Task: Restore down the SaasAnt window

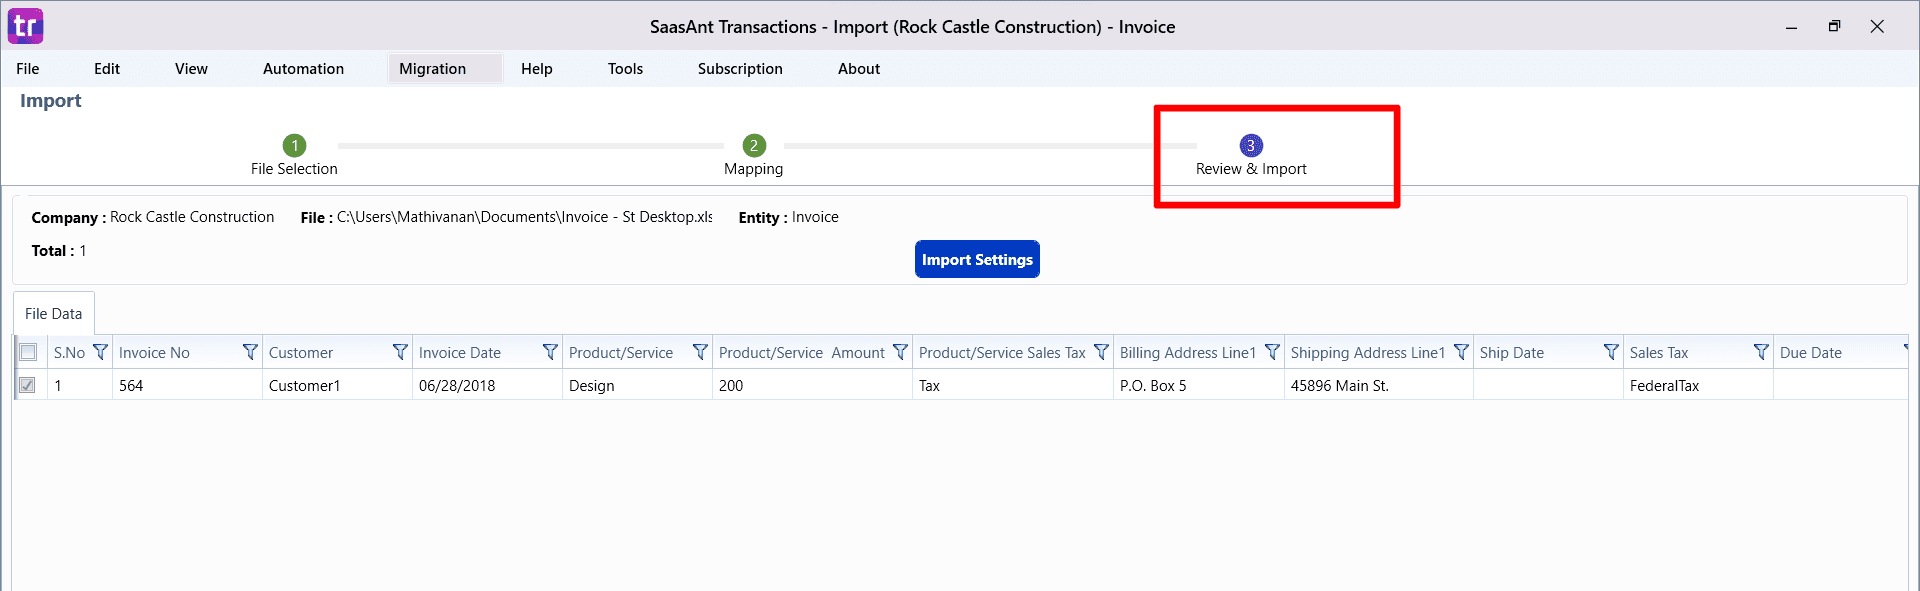Action: point(1834,27)
